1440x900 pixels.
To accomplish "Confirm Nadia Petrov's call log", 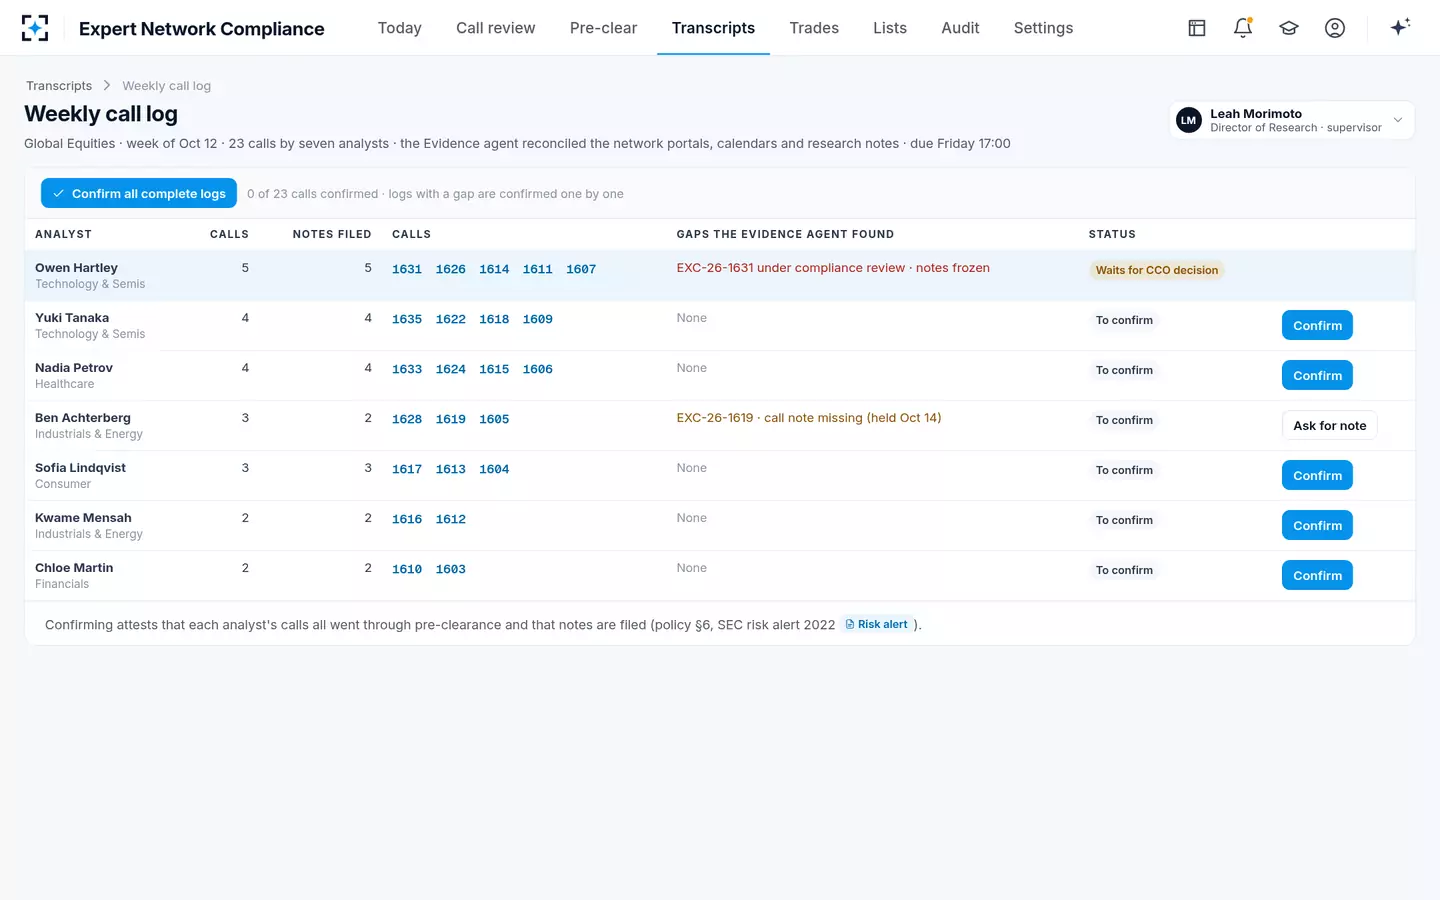I will pos(1317,375).
